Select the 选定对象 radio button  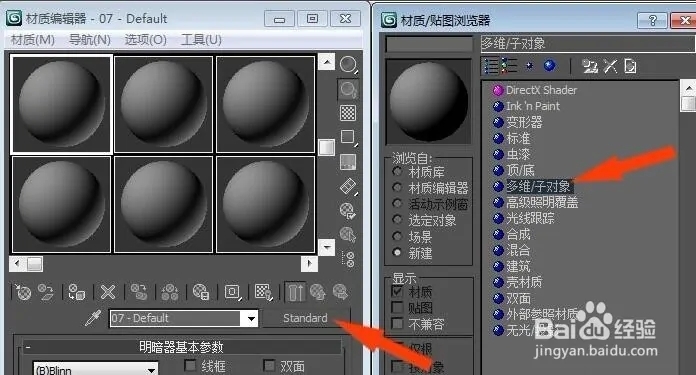click(x=397, y=220)
